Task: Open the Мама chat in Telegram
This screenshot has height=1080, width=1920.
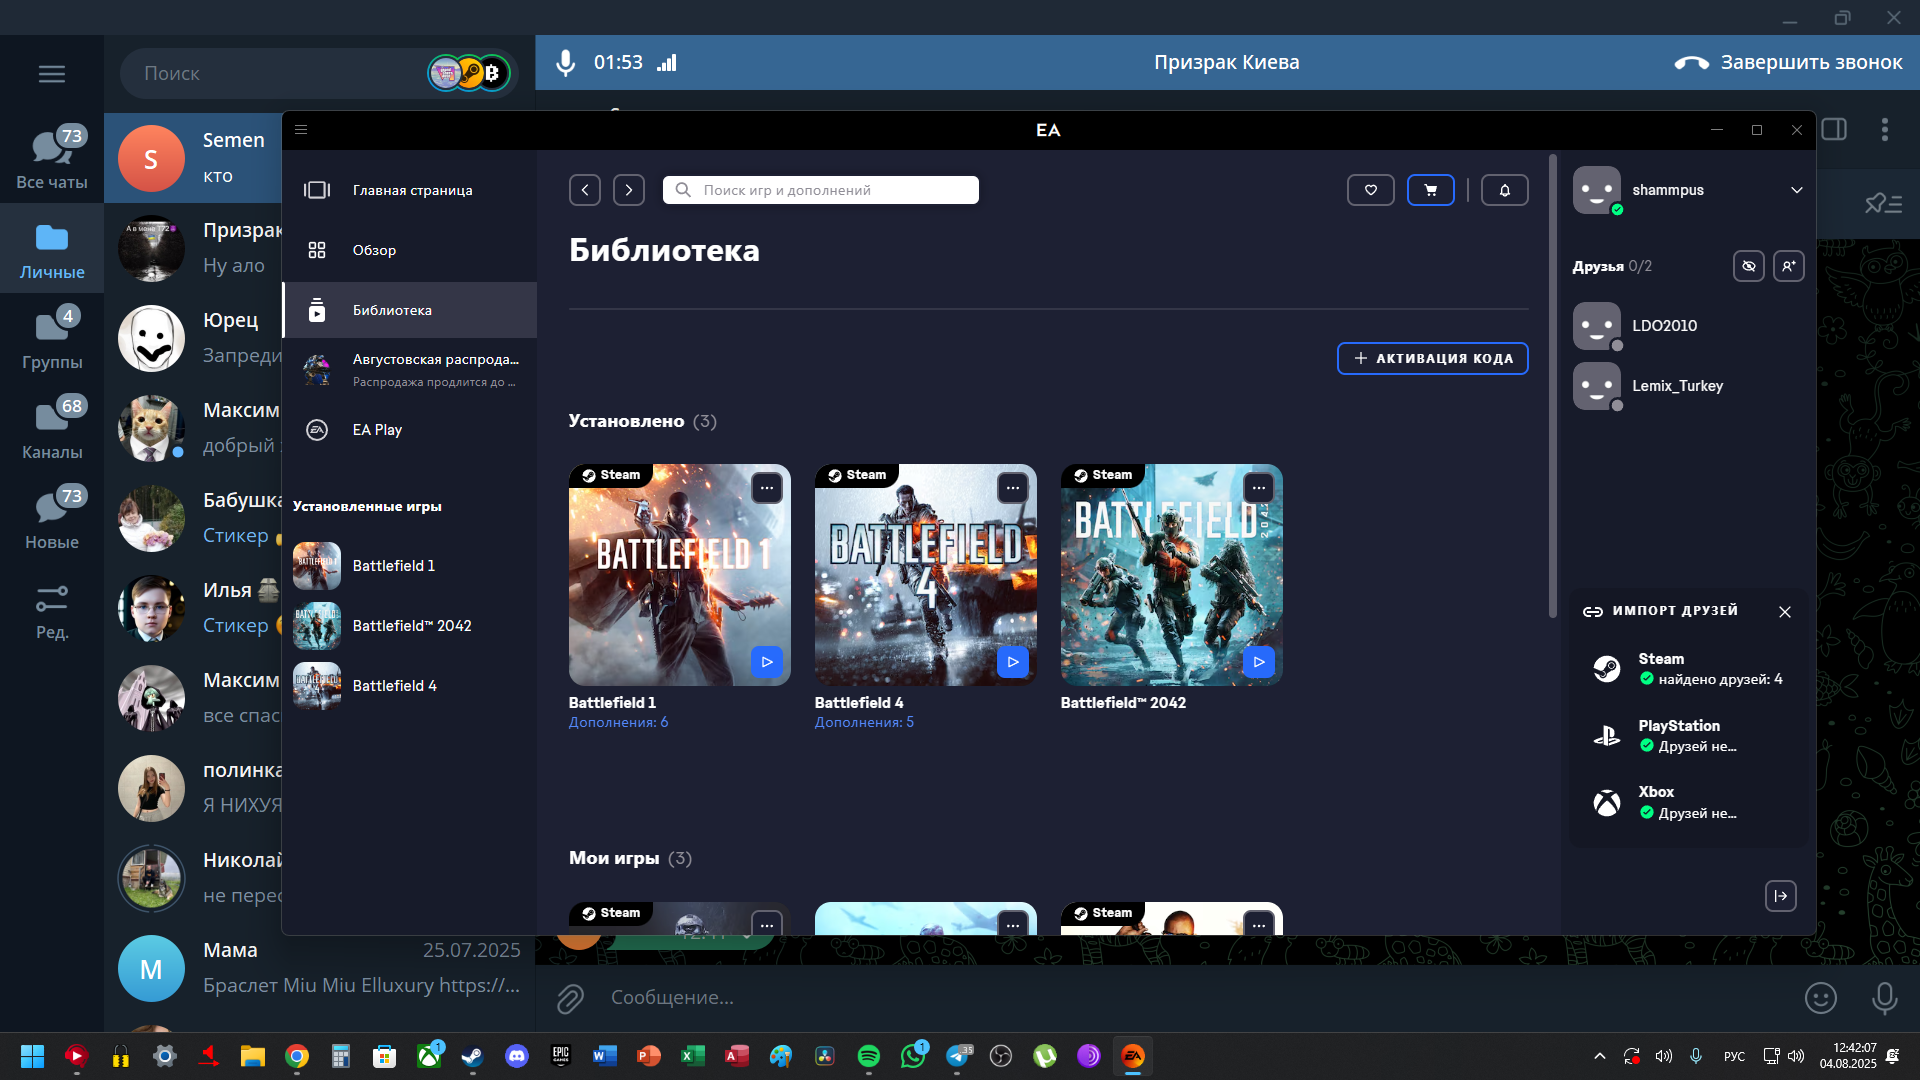Action: coord(320,968)
